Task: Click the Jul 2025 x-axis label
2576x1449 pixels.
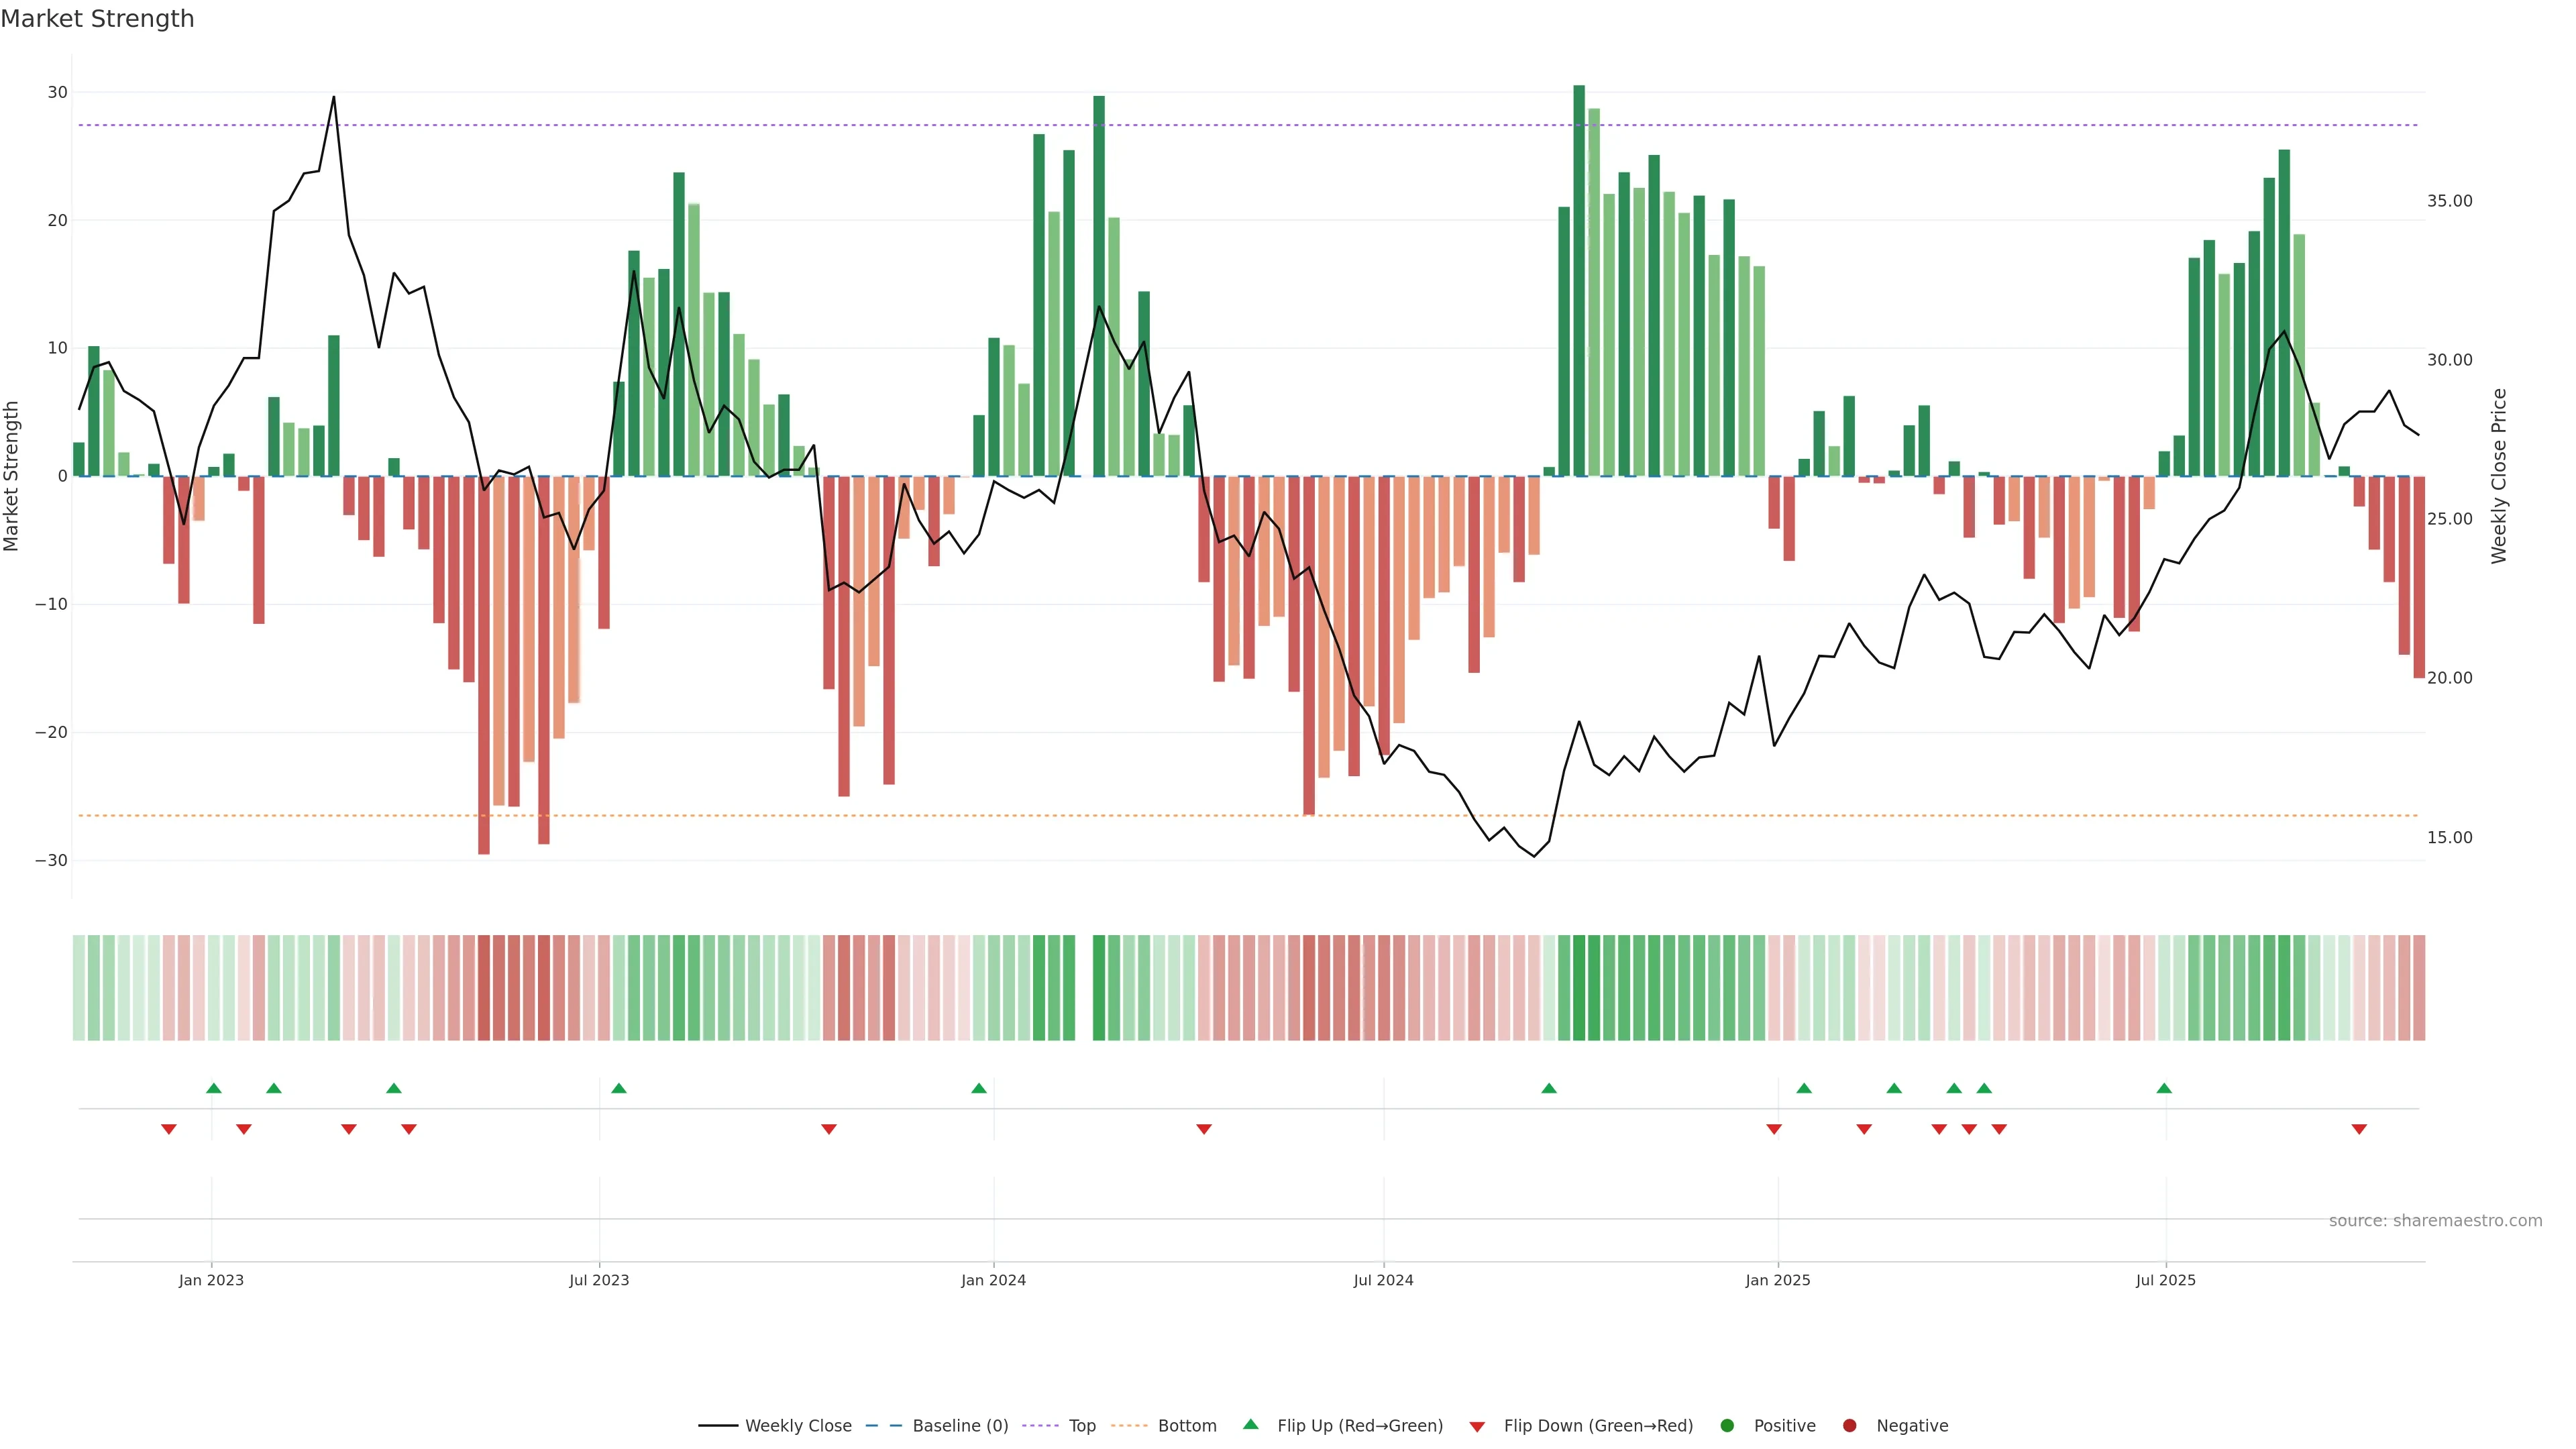Action: [x=2165, y=1280]
